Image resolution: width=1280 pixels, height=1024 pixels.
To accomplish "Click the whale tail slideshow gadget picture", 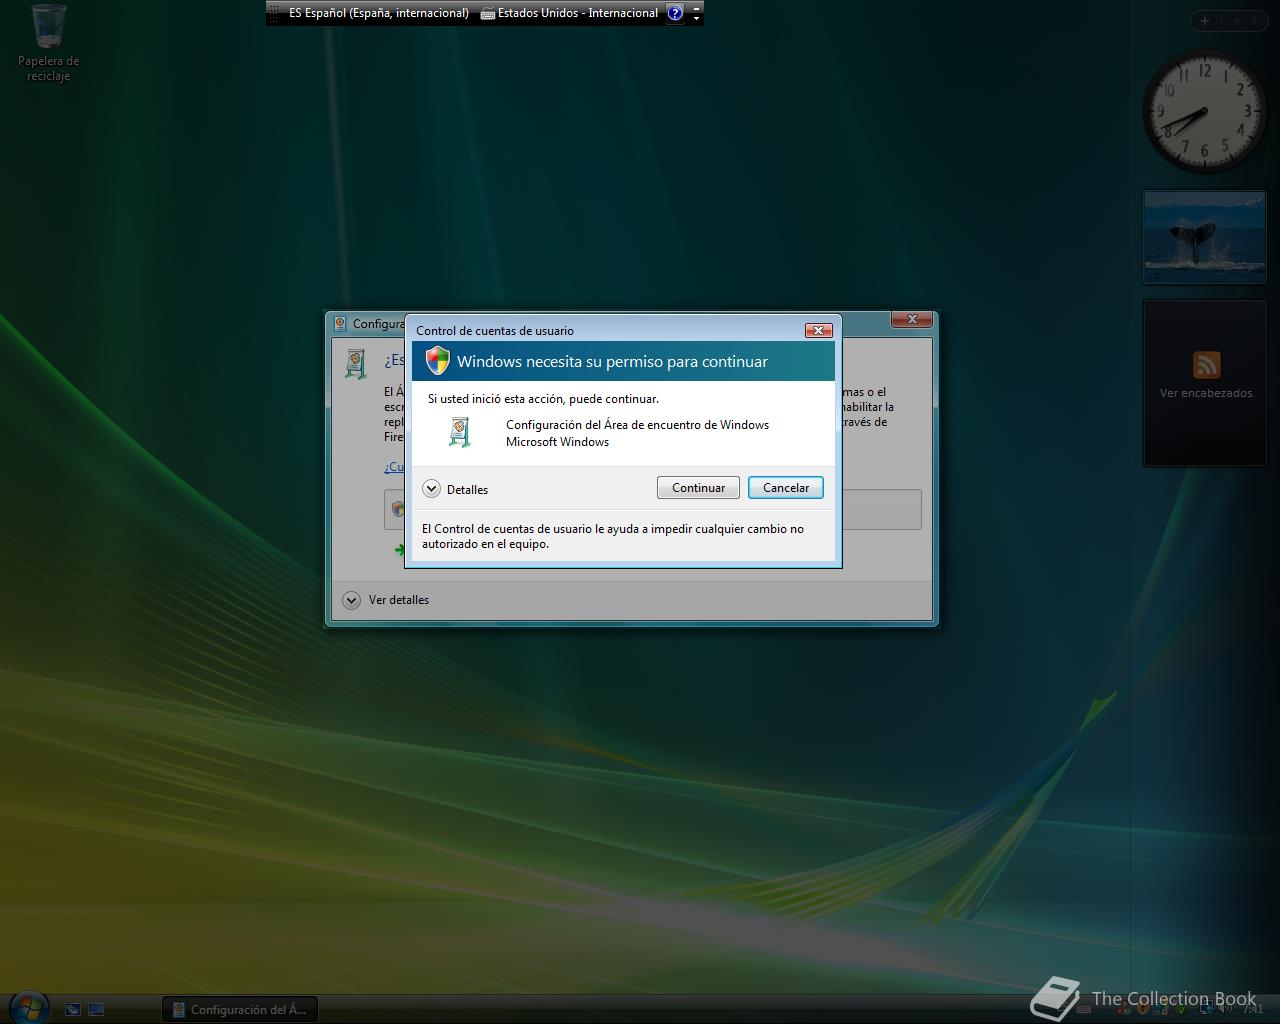I will click(1205, 237).
